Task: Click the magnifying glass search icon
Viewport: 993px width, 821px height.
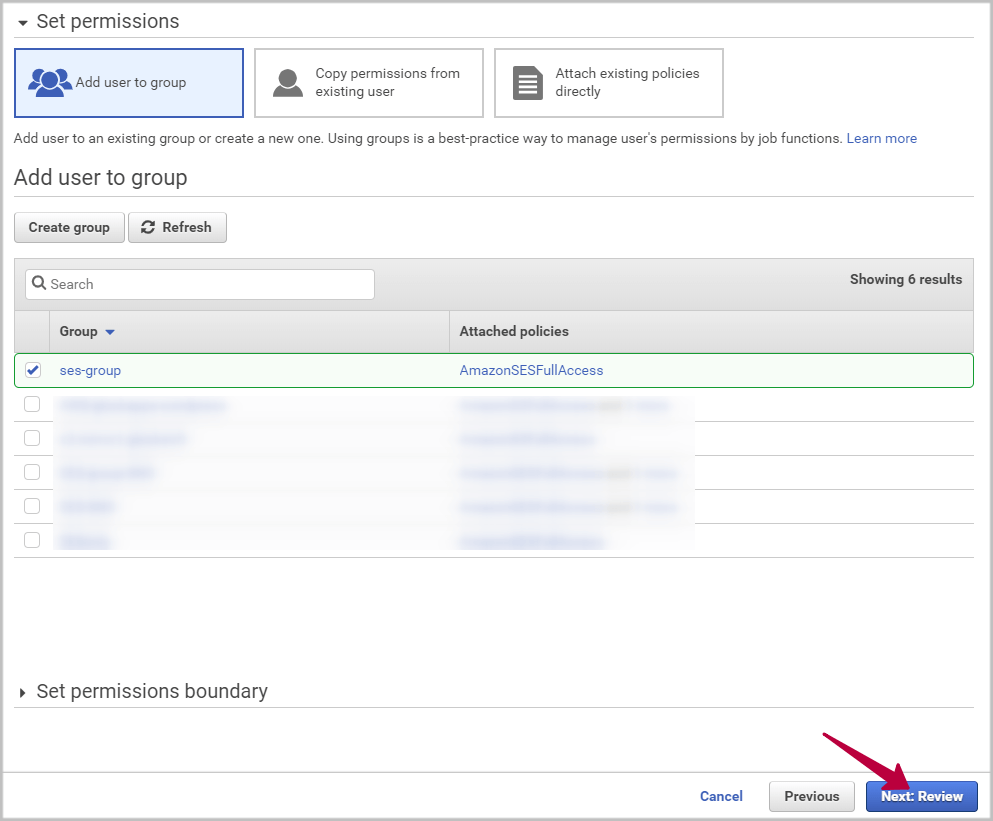Action: tap(39, 283)
